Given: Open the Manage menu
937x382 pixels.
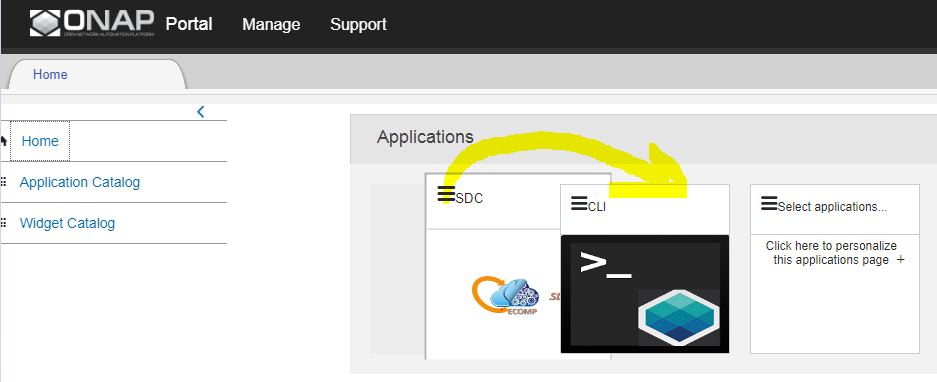Looking at the screenshot, I should tap(271, 25).
